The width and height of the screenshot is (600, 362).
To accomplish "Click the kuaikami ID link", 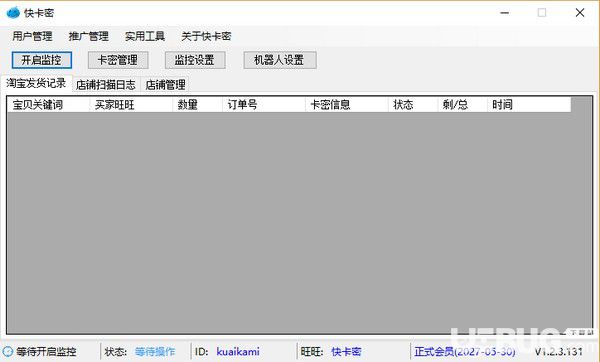I will (x=238, y=351).
